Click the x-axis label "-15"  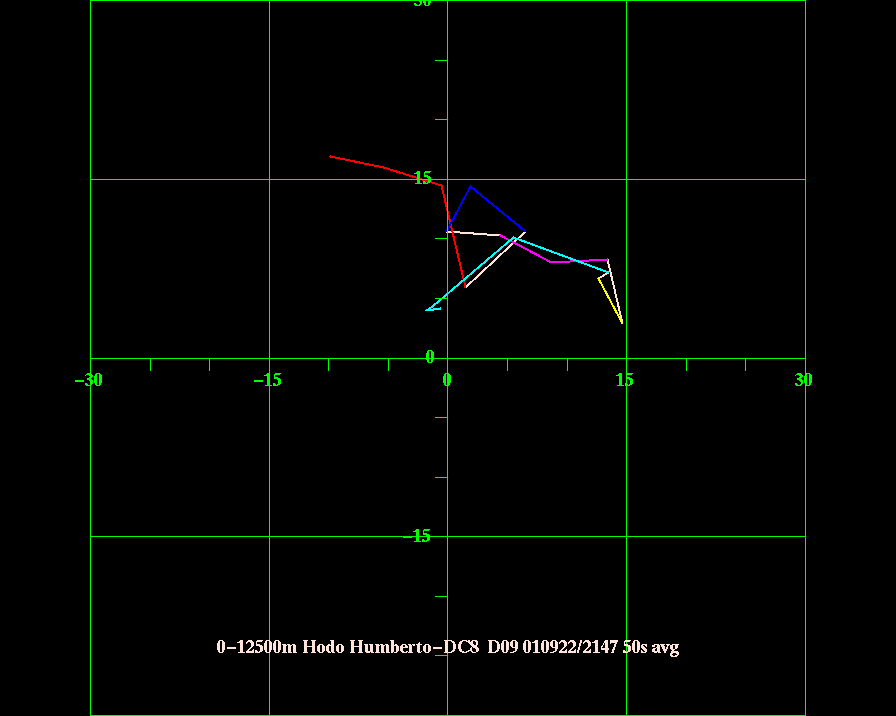pyautogui.click(x=267, y=380)
